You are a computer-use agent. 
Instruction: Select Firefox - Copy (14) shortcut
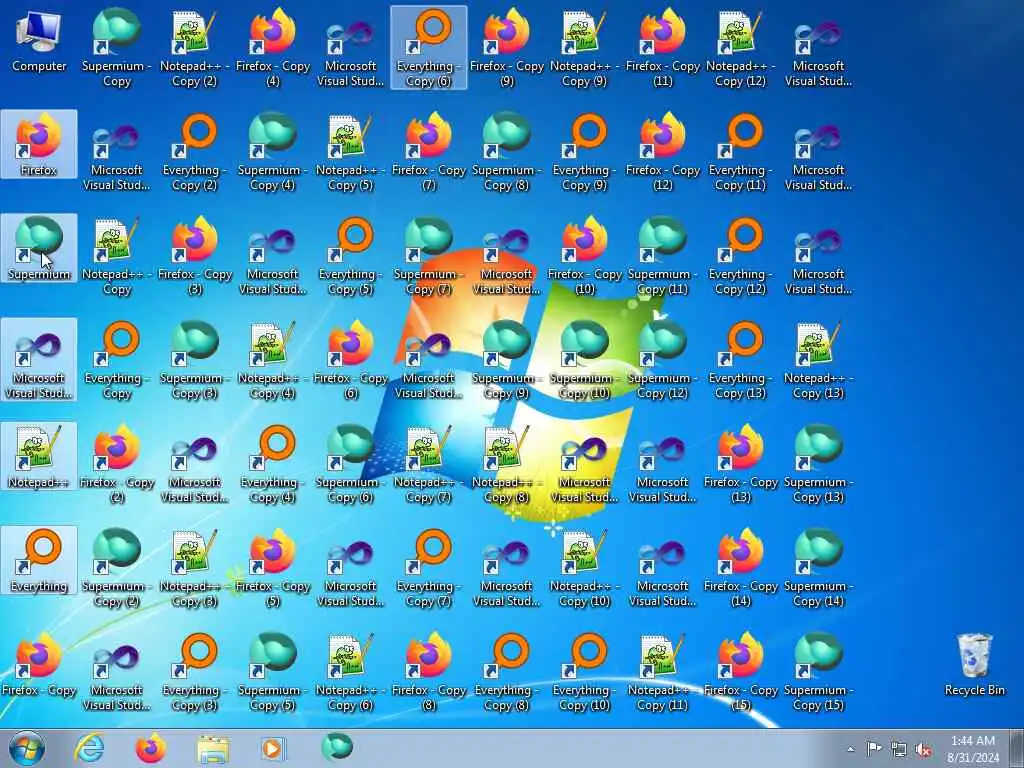click(x=740, y=568)
